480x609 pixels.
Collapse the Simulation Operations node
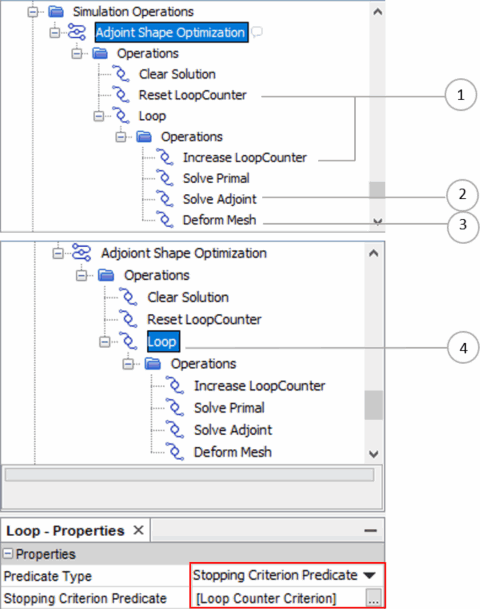33,12
